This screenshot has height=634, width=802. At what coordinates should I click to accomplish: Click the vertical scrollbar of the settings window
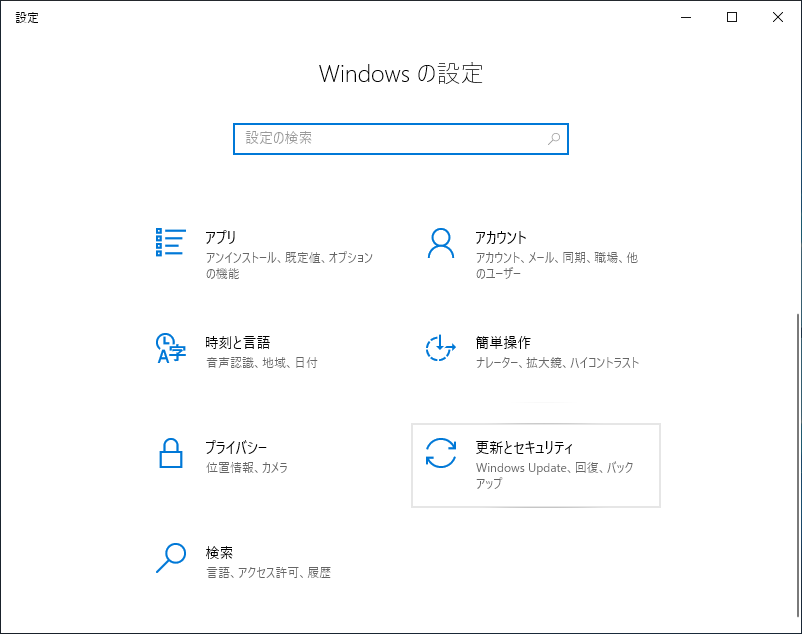click(x=797, y=465)
